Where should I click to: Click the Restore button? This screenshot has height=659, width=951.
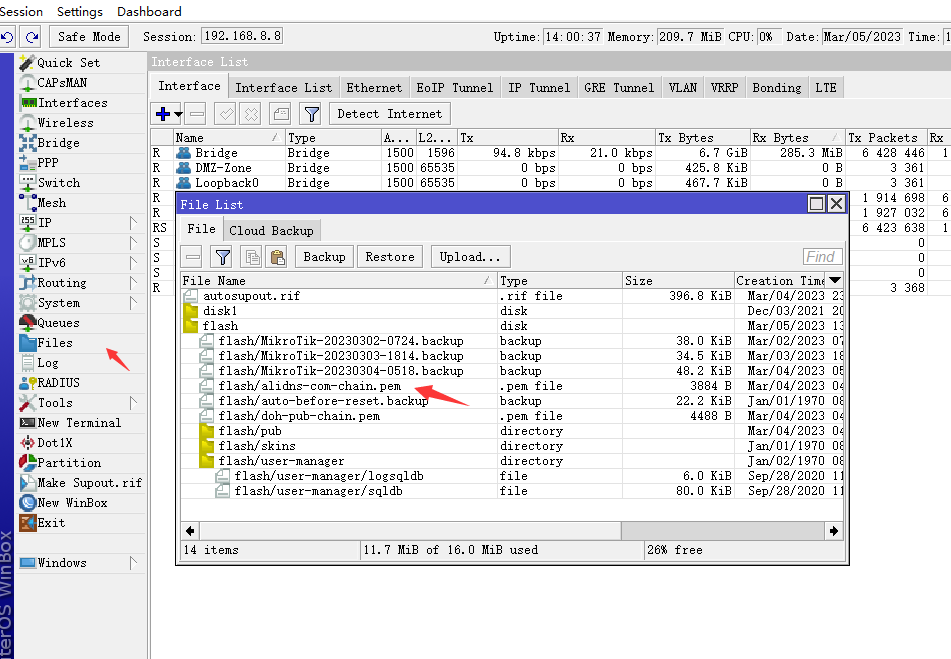point(390,257)
